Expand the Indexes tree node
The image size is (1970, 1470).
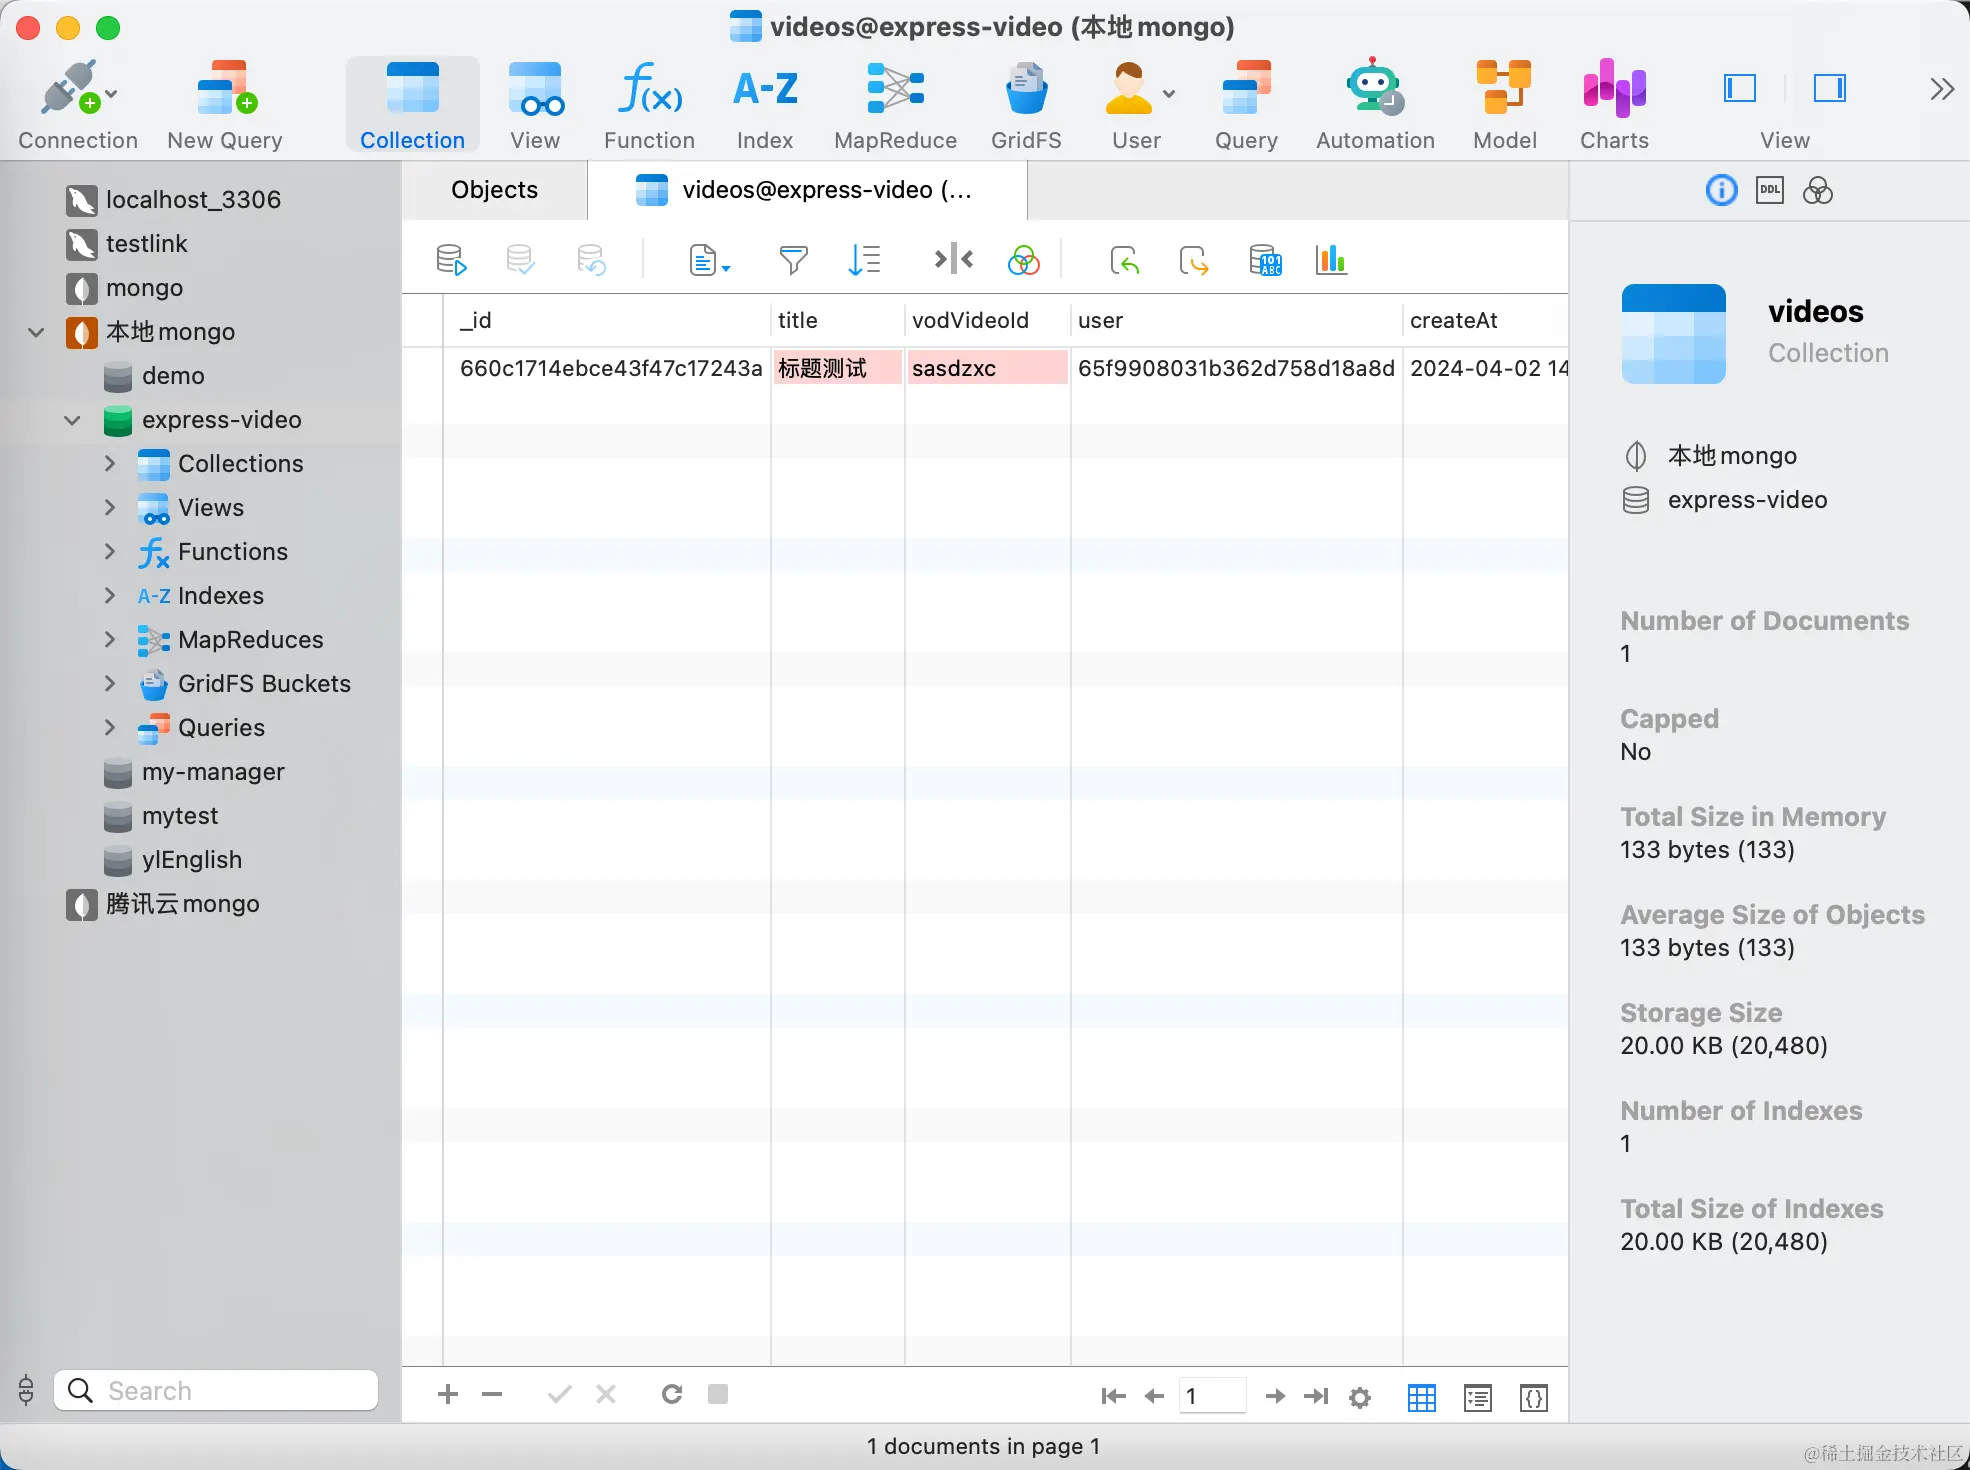[110, 596]
